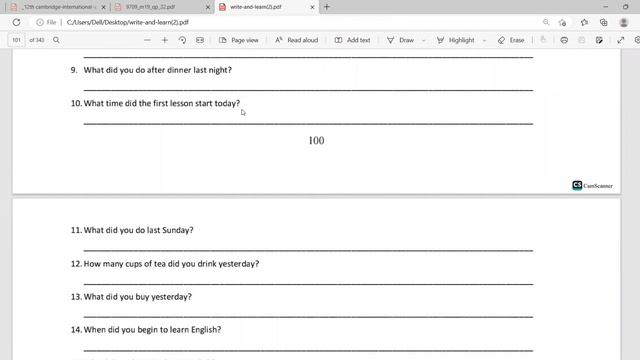Close the 12th cambridge international tab
Image resolution: width=640 pixels, height=360 pixels.
click(x=103, y=7)
